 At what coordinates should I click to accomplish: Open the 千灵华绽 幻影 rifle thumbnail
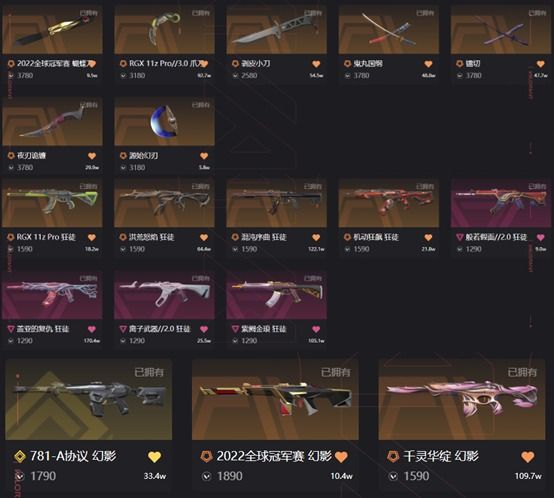pyautogui.click(x=462, y=399)
